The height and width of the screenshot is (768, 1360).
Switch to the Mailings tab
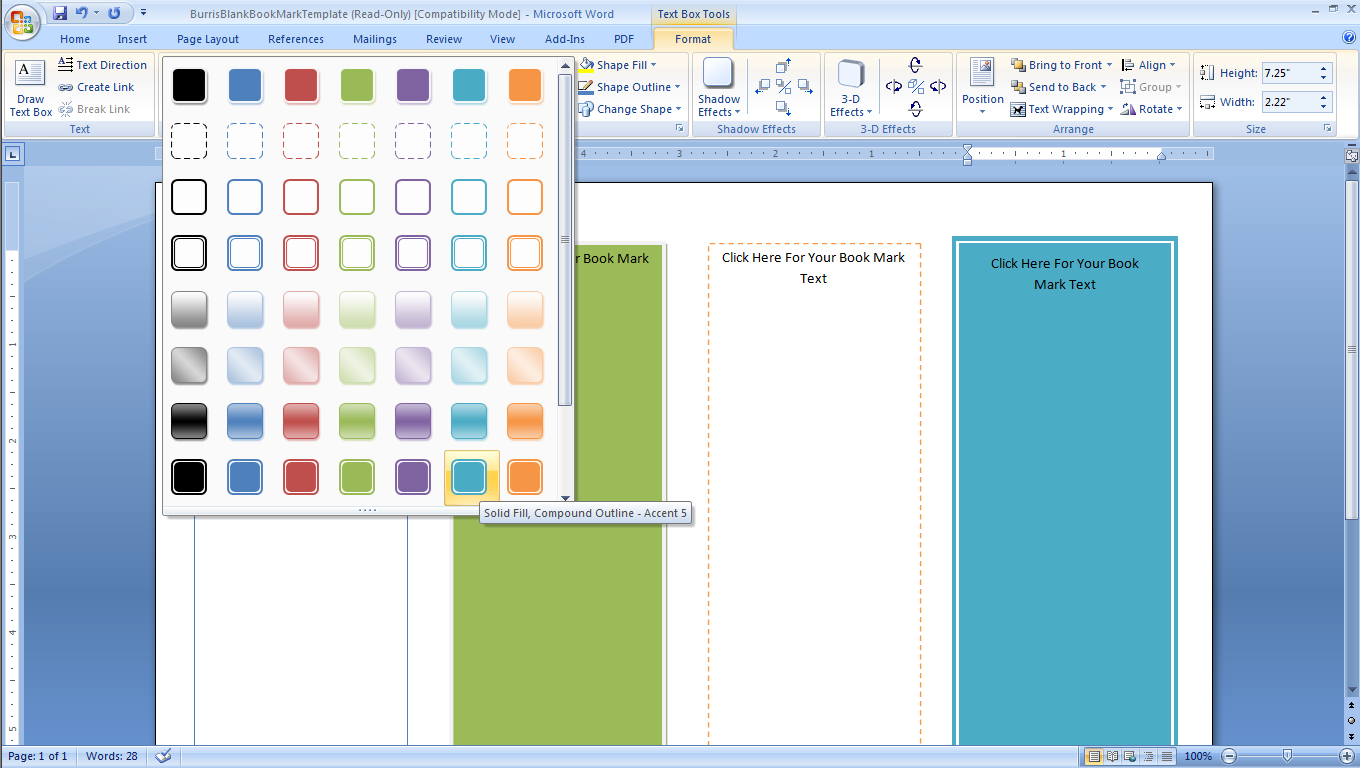(x=374, y=39)
